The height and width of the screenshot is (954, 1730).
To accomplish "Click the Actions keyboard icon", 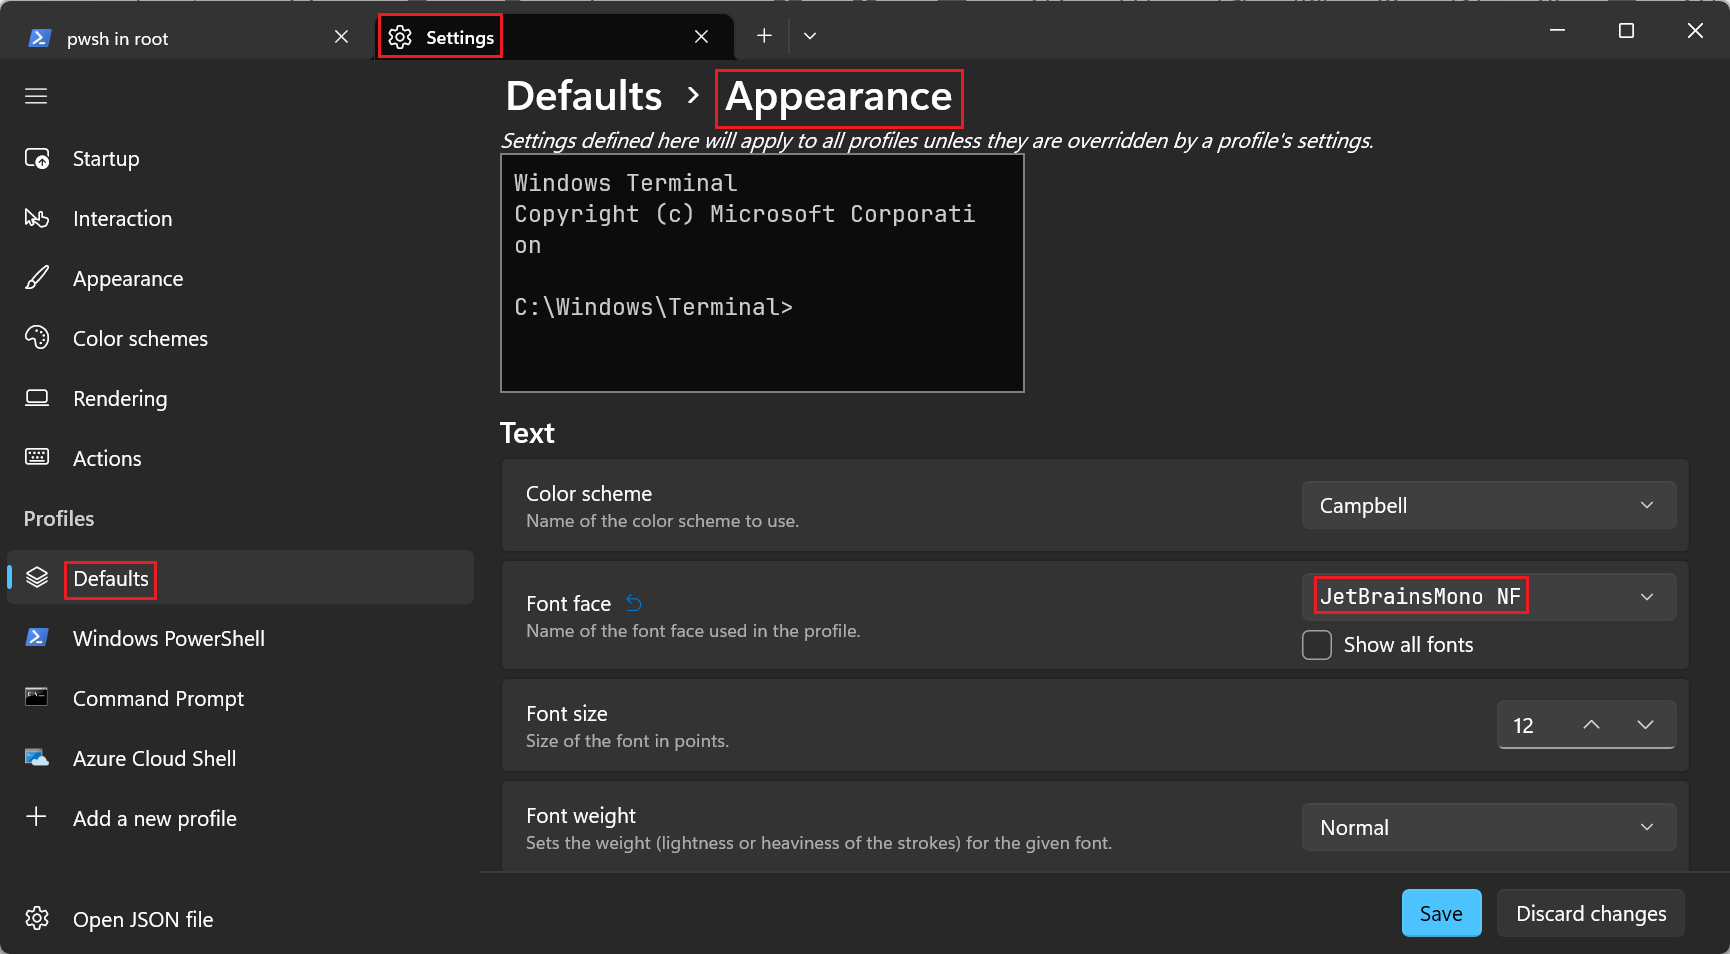I will click(x=37, y=457).
